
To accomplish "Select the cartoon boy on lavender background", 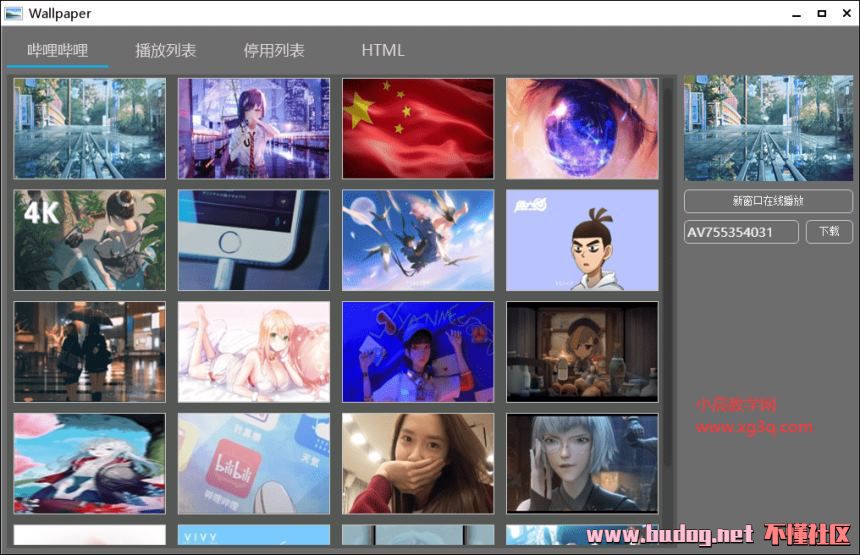I will [582, 240].
